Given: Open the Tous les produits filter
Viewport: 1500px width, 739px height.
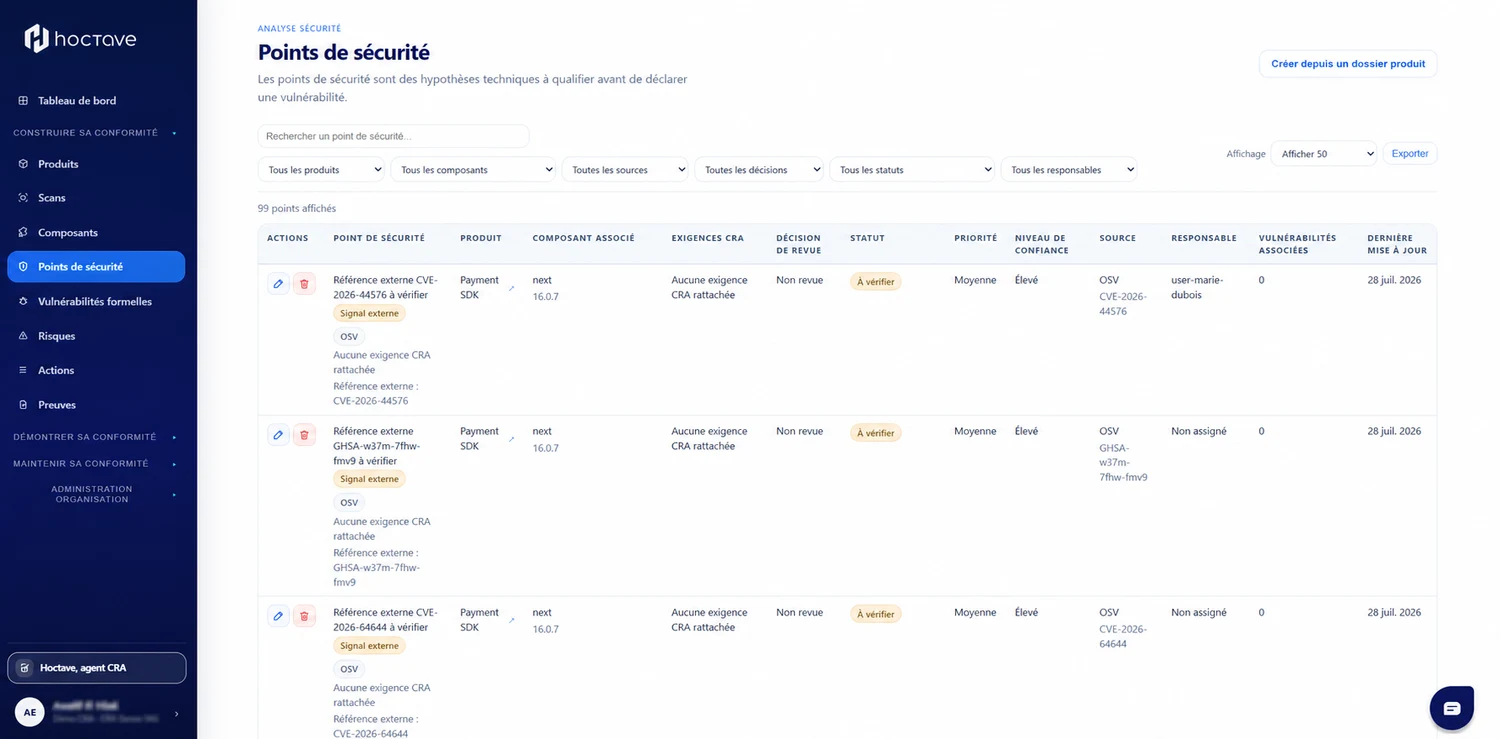Looking at the screenshot, I should click(x=322, y=170).
